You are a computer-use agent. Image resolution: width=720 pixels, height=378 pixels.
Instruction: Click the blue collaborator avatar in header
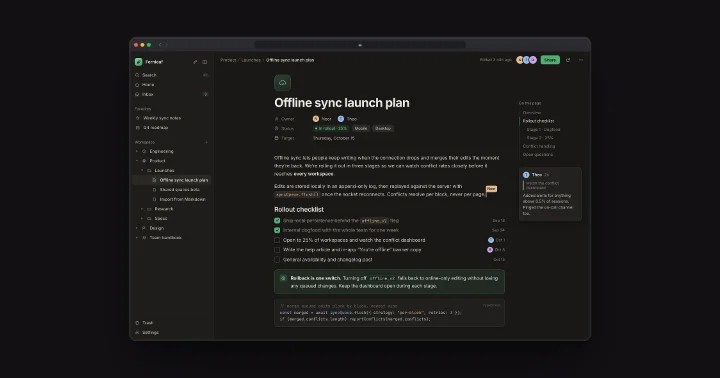pos(526,60)
